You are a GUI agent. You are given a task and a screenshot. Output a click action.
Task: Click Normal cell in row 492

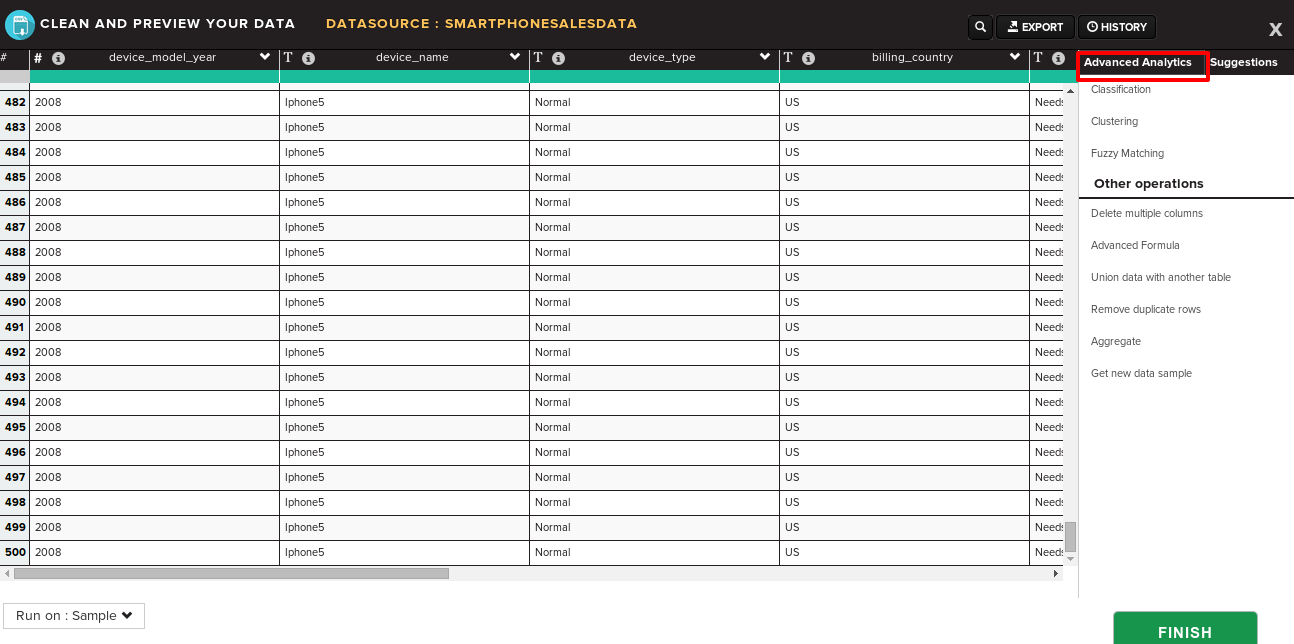655,352
